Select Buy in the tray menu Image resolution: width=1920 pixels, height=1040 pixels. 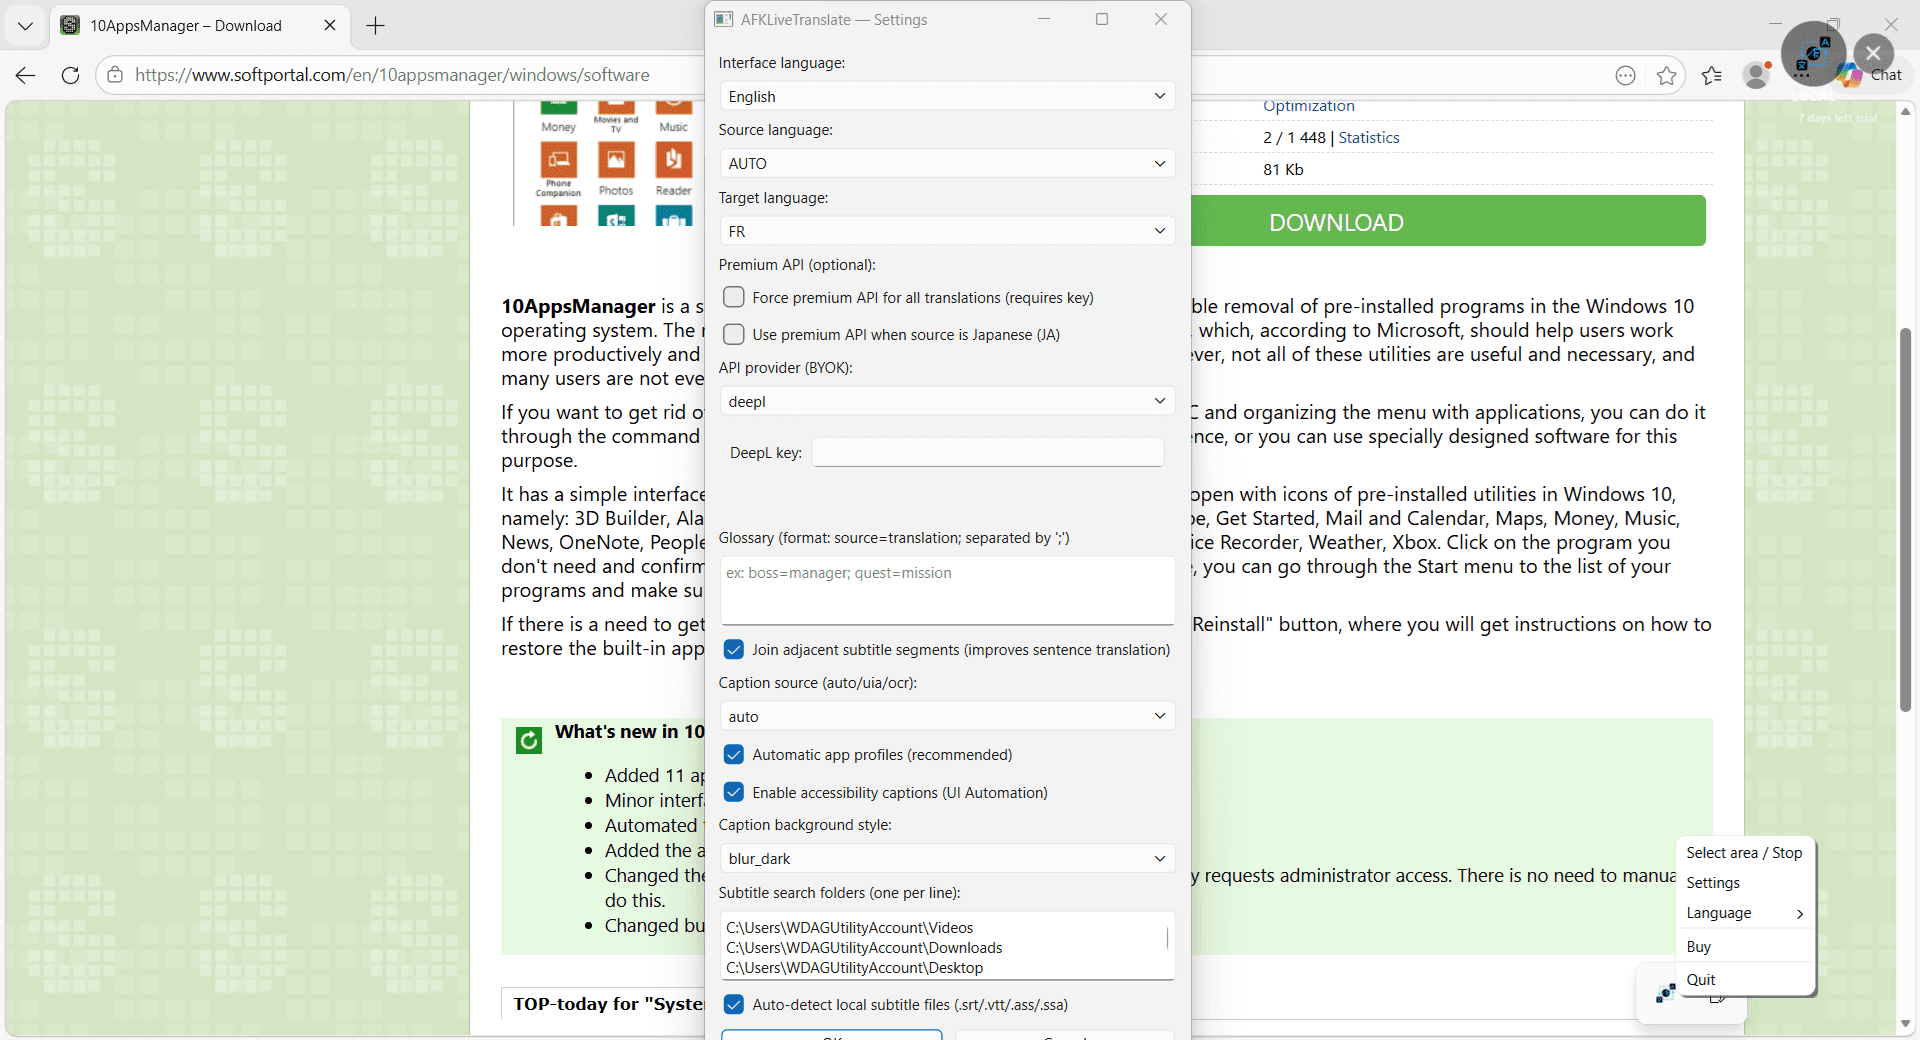[x=1745, y=947]
